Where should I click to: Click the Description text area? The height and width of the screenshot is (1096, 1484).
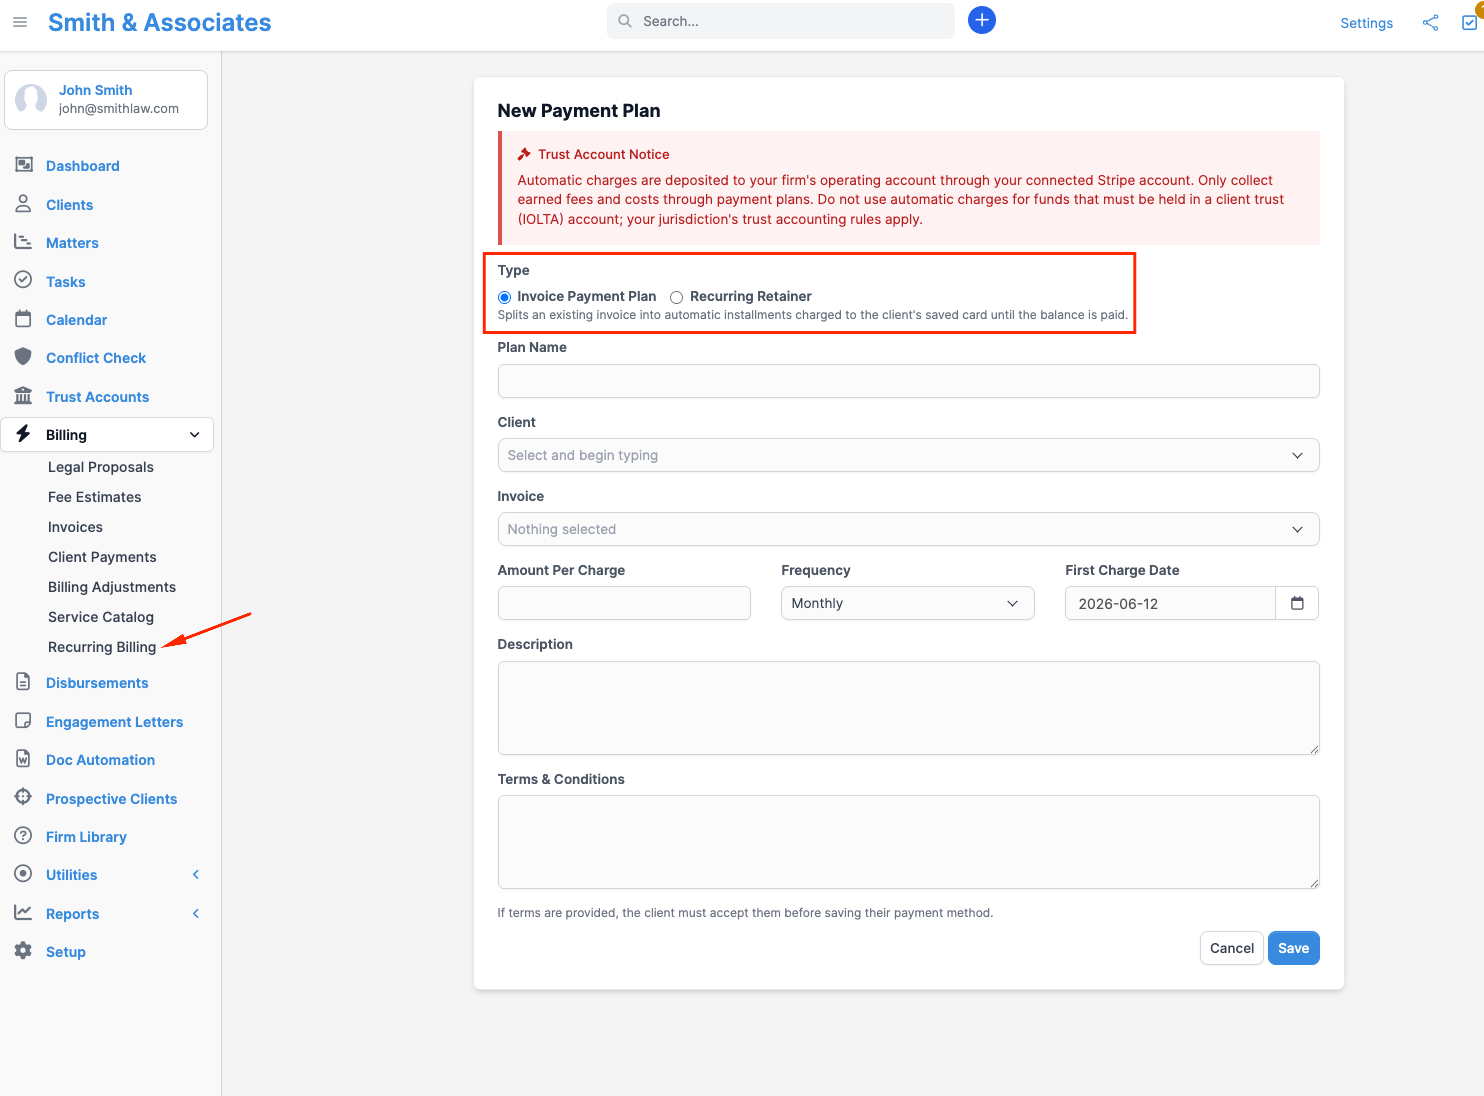point(908,708)
